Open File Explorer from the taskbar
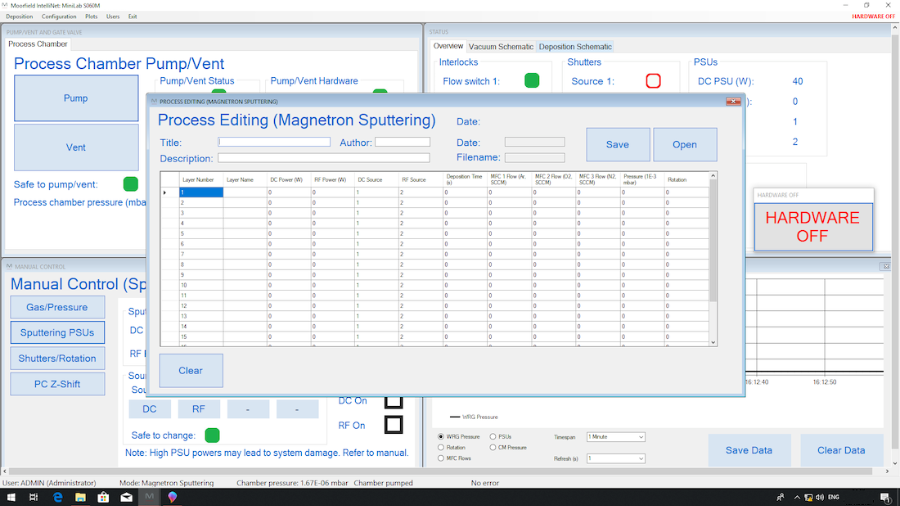Image resolution: width=900 pixels, height=506 pixels. [x=80, y=497]
